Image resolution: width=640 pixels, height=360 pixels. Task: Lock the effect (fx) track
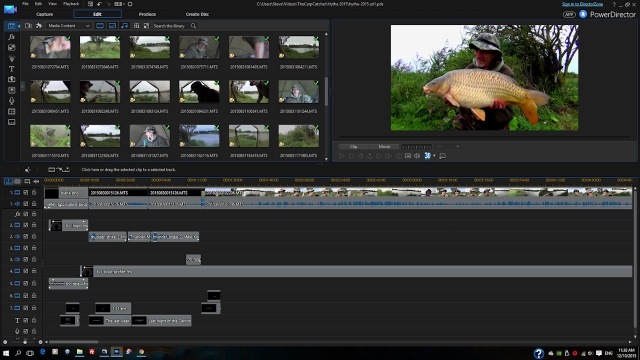34,214
